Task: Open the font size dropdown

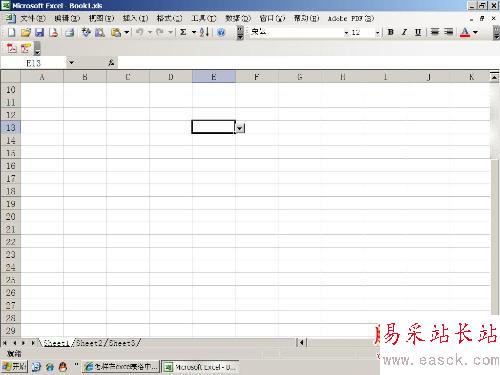Action: [377, 32]
